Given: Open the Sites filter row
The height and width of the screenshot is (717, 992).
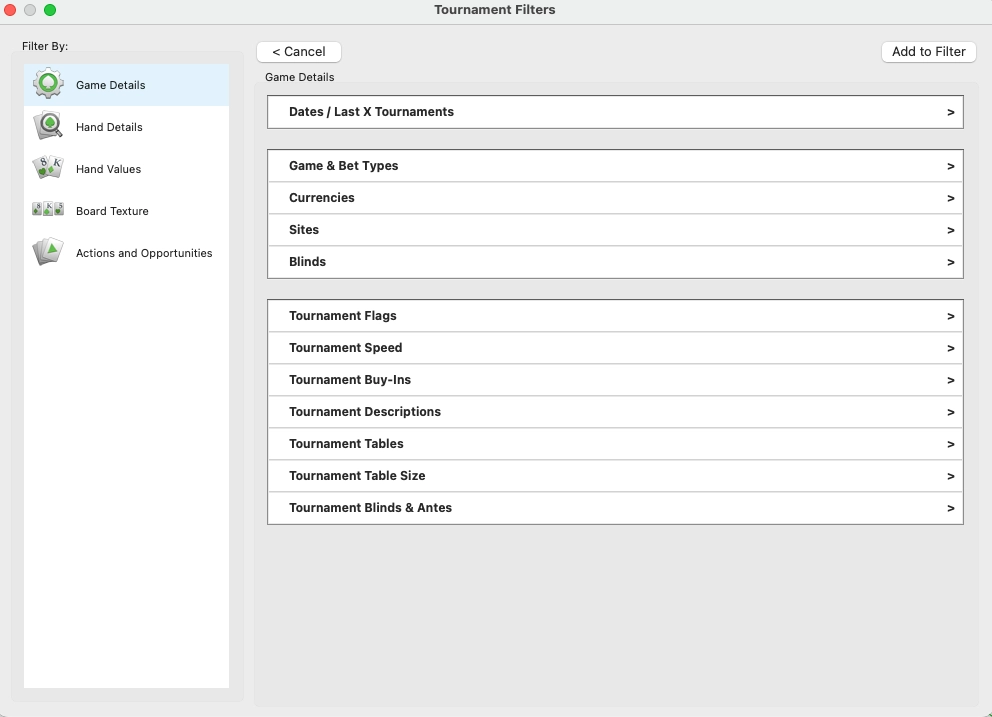Looking at the screenshot, I should (x=615, y=230).
